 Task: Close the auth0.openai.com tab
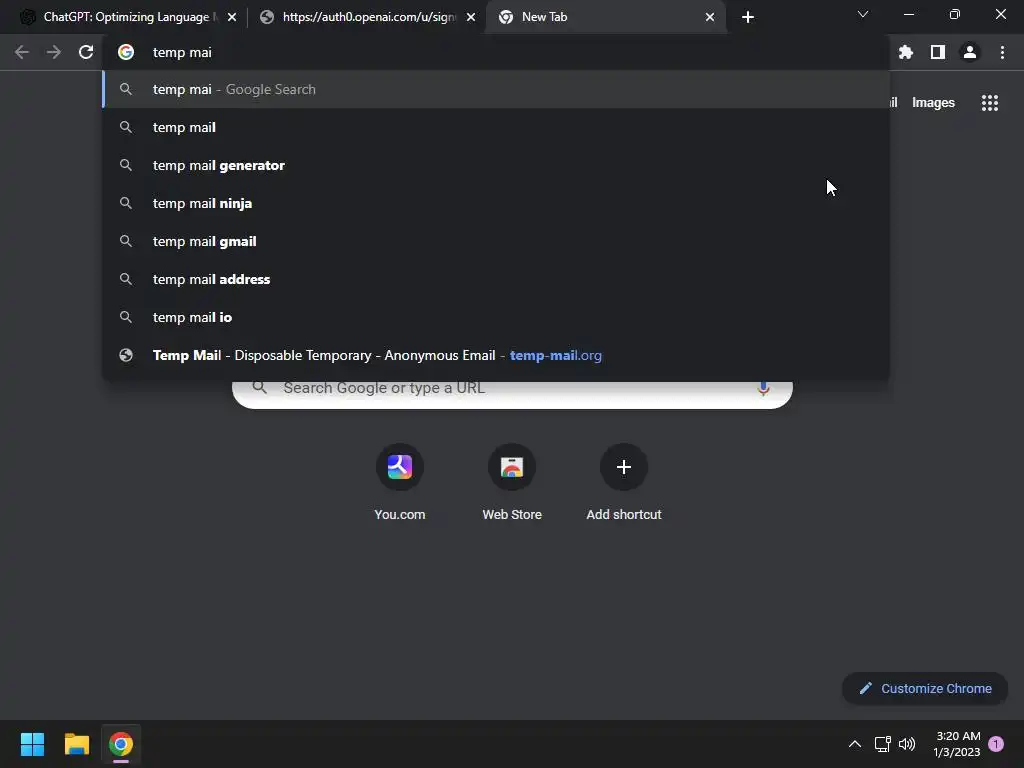click(471, 17)
